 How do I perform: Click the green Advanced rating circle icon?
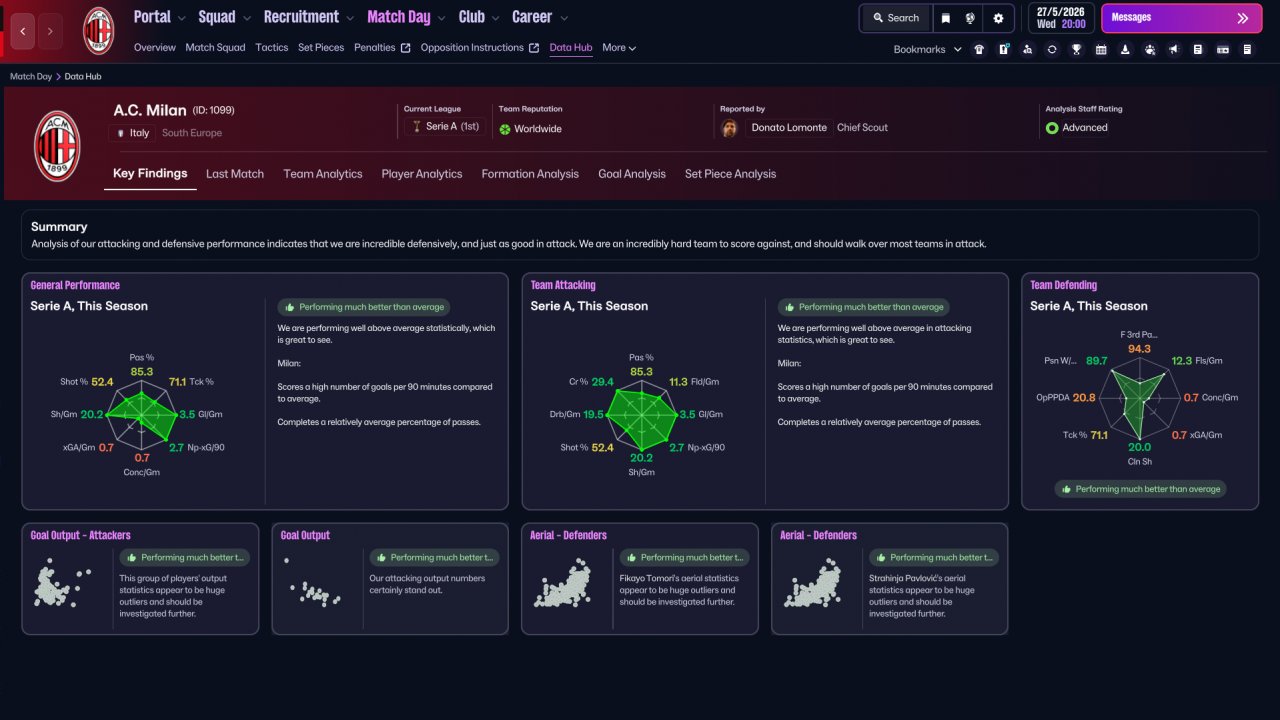1052,128
